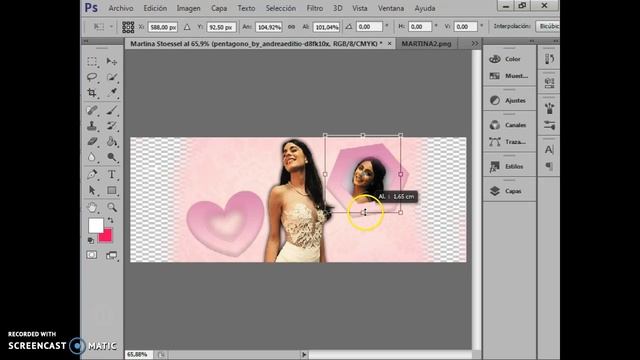This screenshot has width=640, height=360.
Task: Open the Ajustes panel
Action: [x=509, y=100]
